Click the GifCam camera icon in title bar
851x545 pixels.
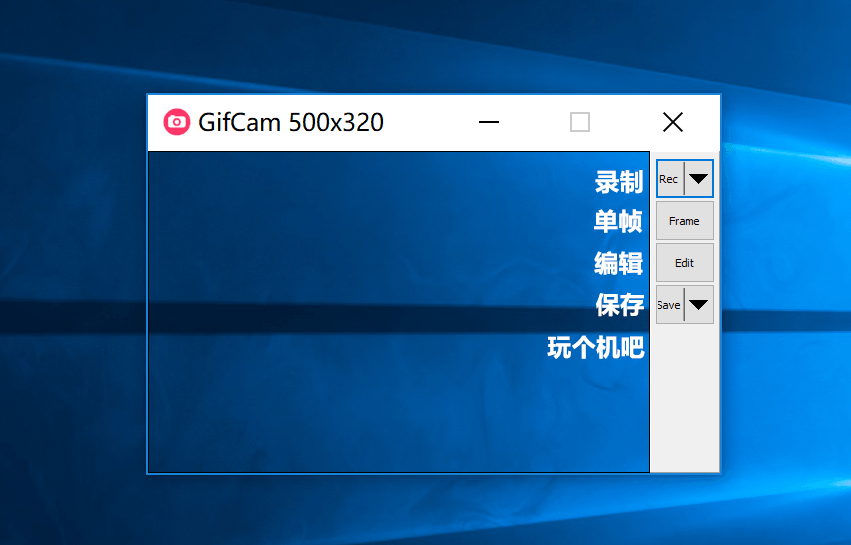(177, 122)
